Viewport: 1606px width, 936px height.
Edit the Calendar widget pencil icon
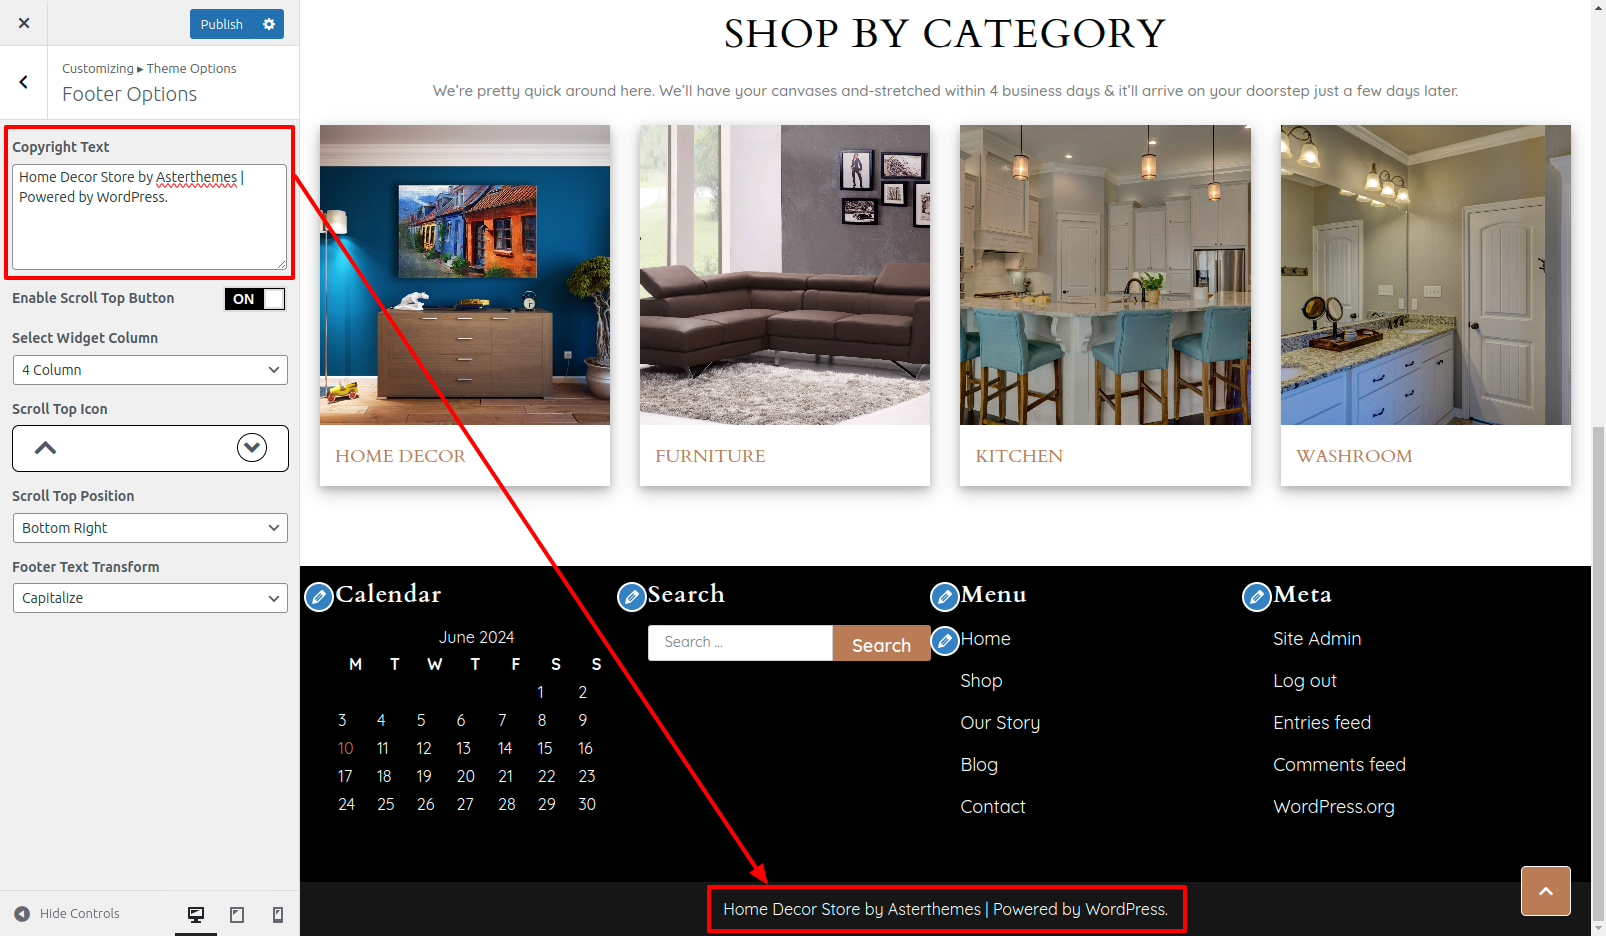[319, 597]
